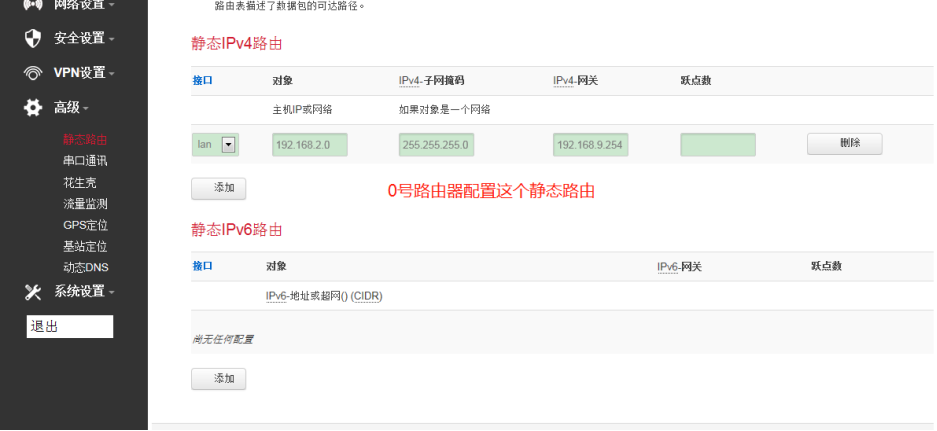Select GPS定位 in sidebar
Viewport: 937px width, 431px height.
click(85, 225)
